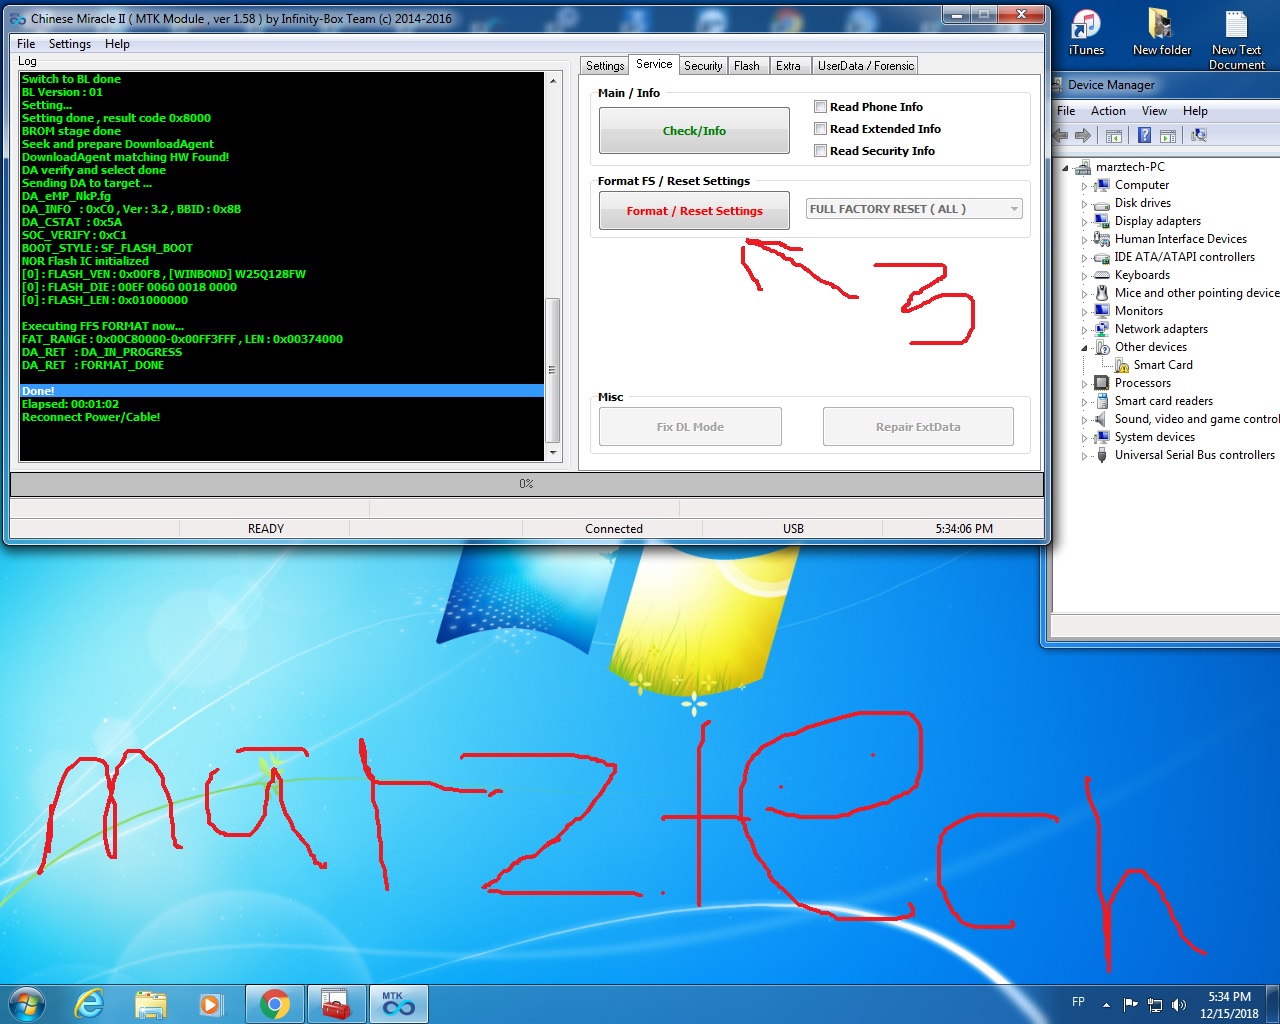
Task: Open Windows Media Player taskbar icon
Action: click(x=210, y=1004)
